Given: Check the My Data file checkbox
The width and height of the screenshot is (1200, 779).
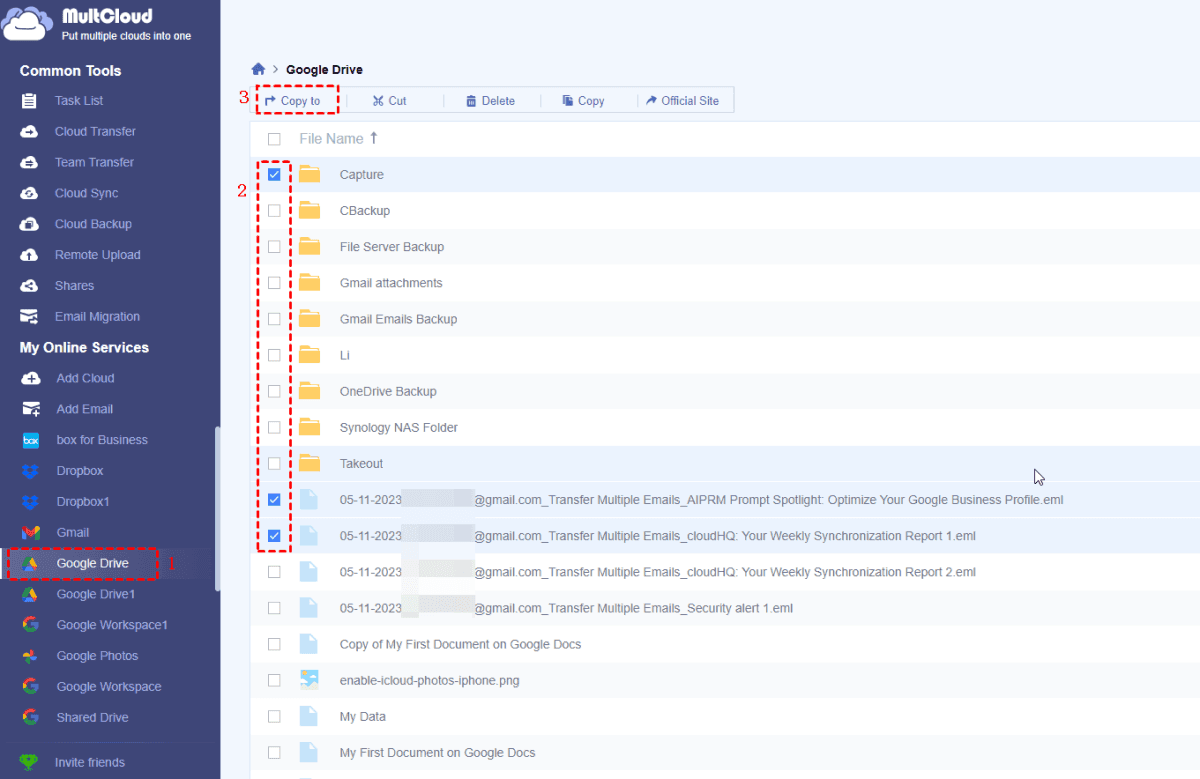Looking at the screenshot, I should (274, 716).
